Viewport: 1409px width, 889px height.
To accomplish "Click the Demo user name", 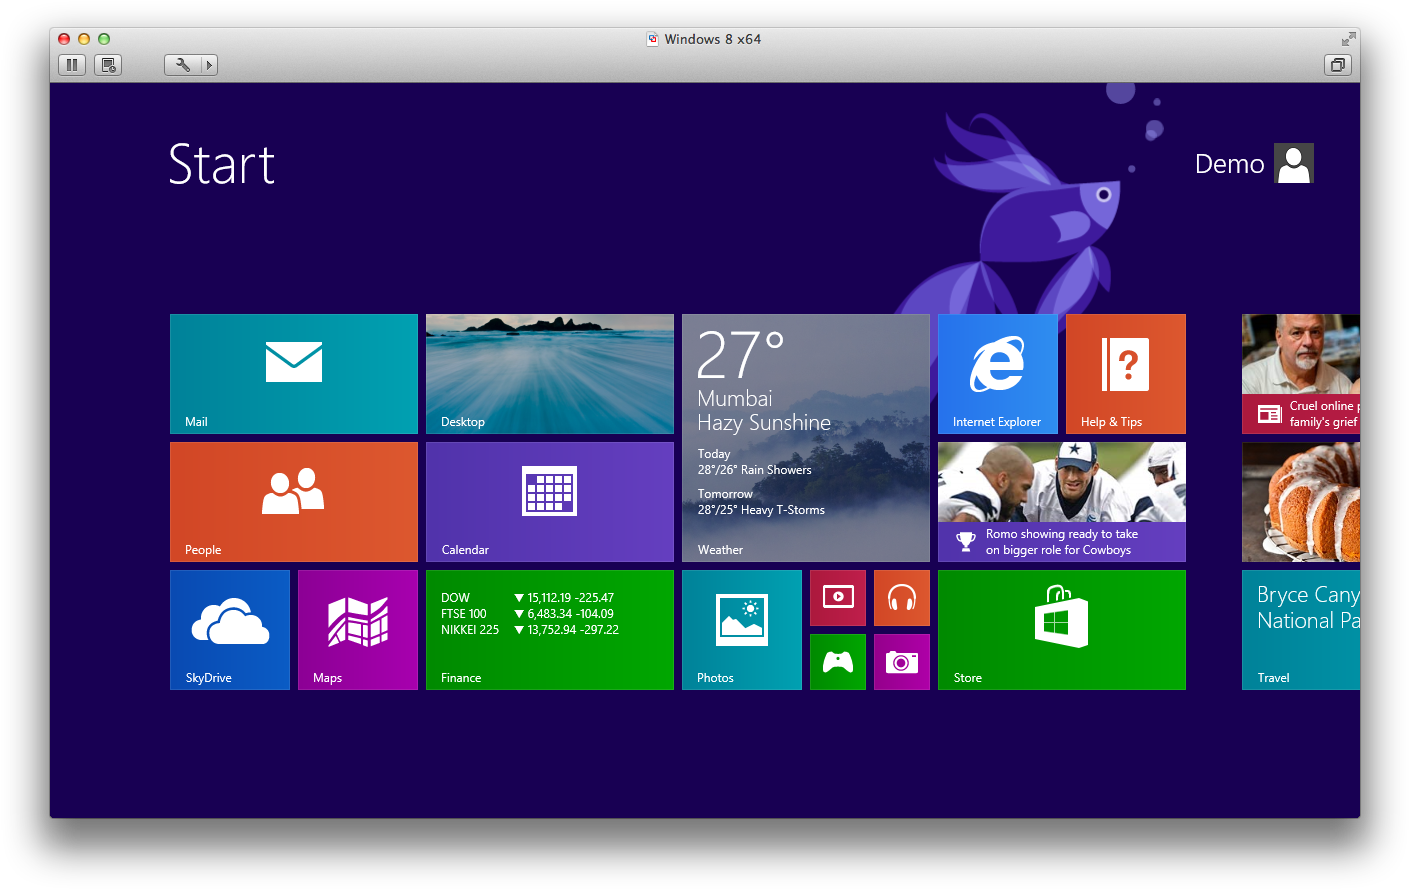I will coord(1230,164).
